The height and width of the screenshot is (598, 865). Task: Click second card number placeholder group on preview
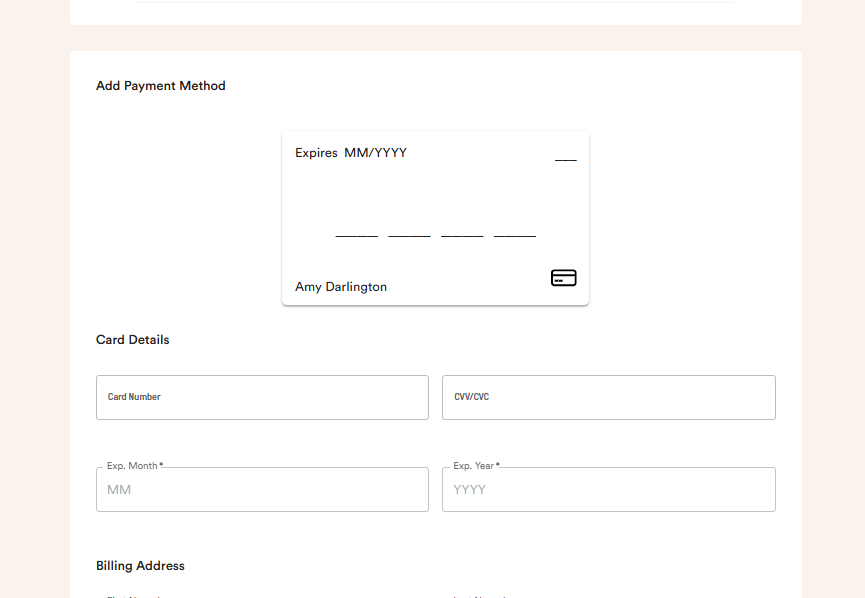409,235
